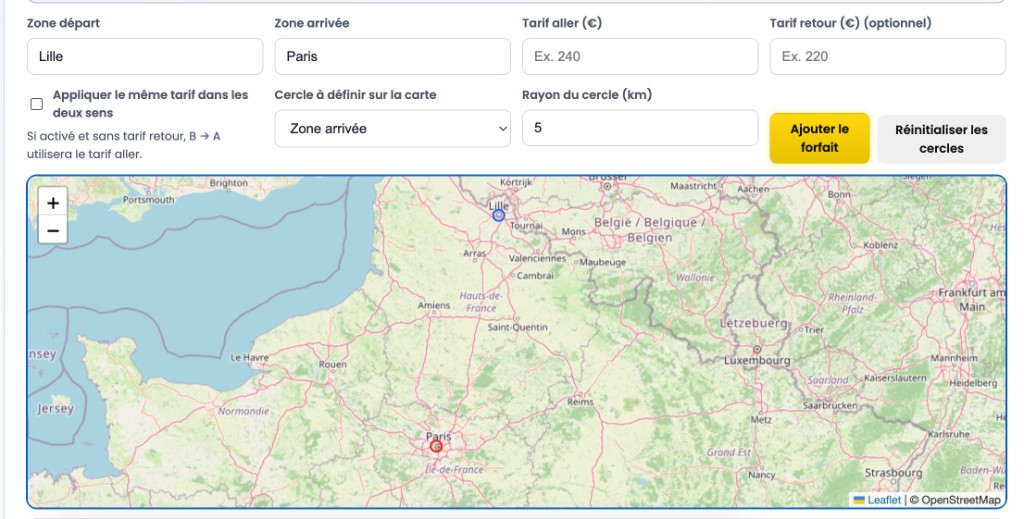Click the Rouen label on the map
Screen dimensions: 1024x519
point(332,364)
